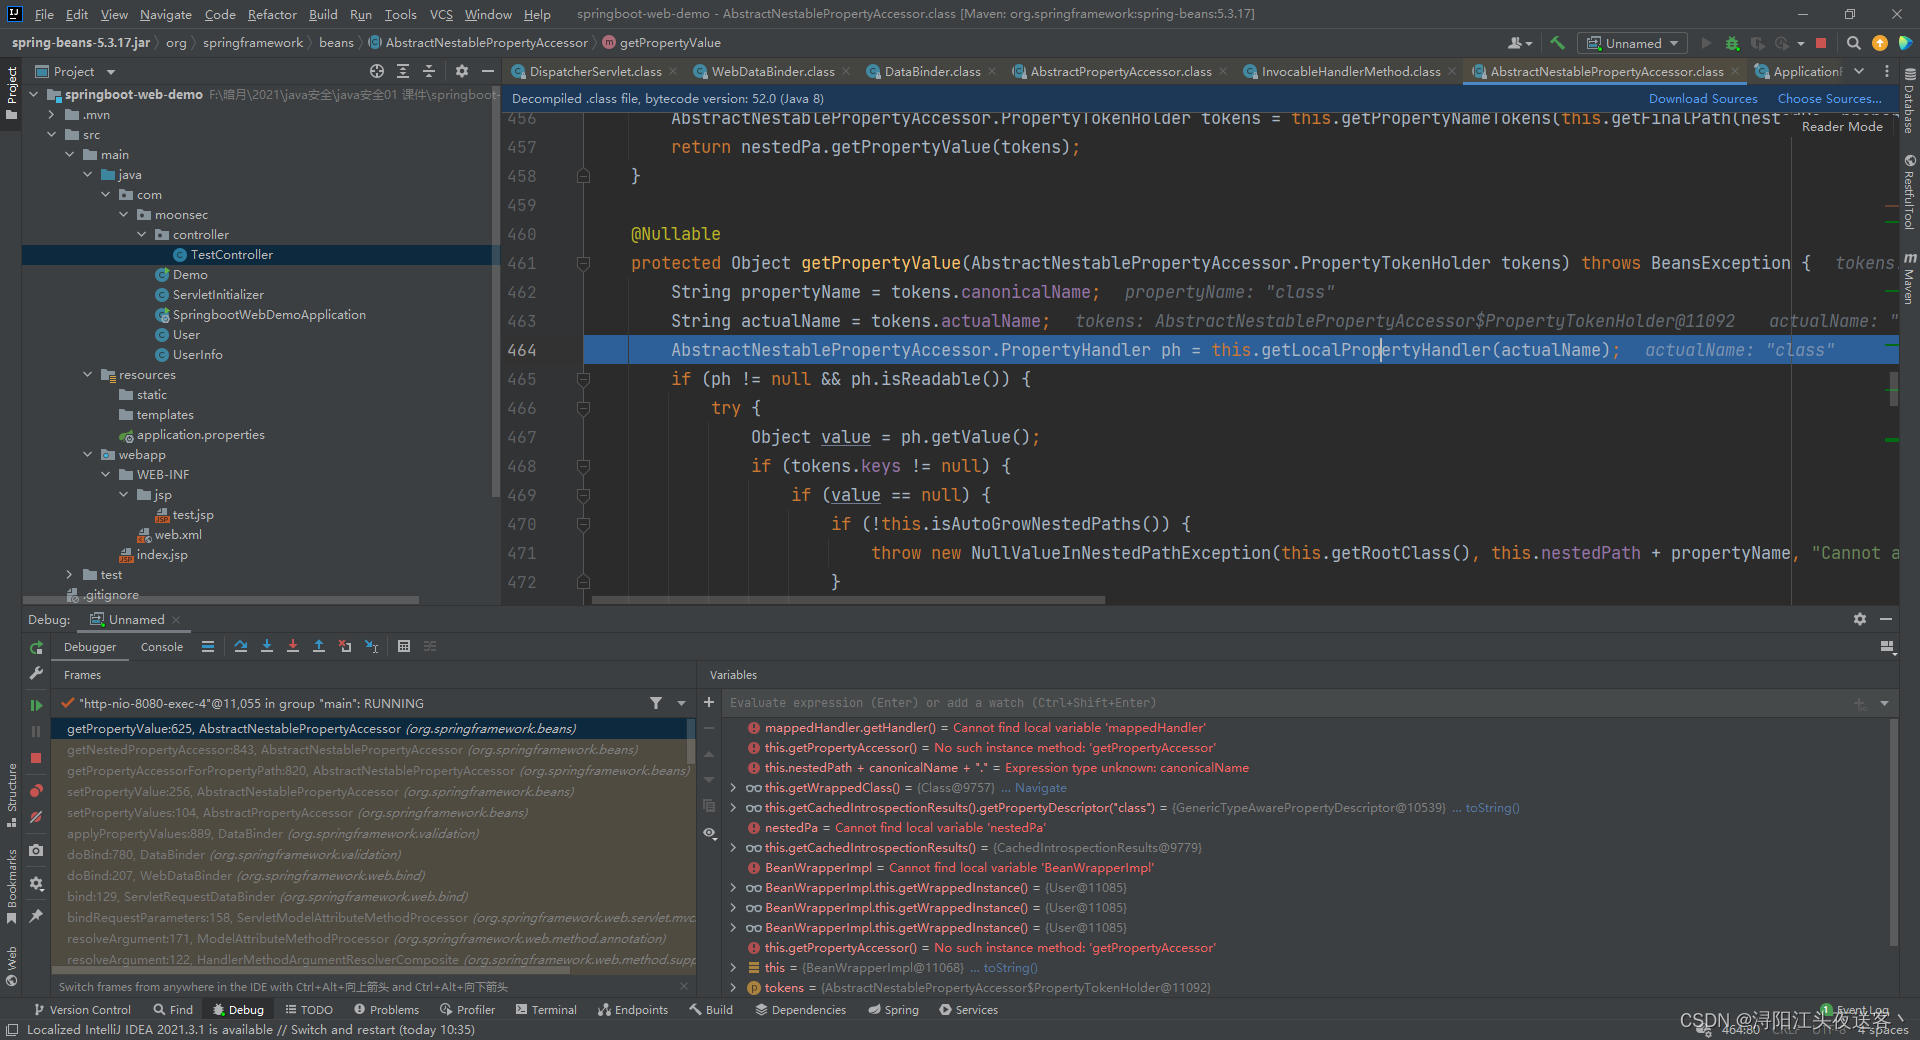Open the Endpoints tool window button
Image resolution: width=1920 pixels, height=1040 pixels.
(633, 1010)
